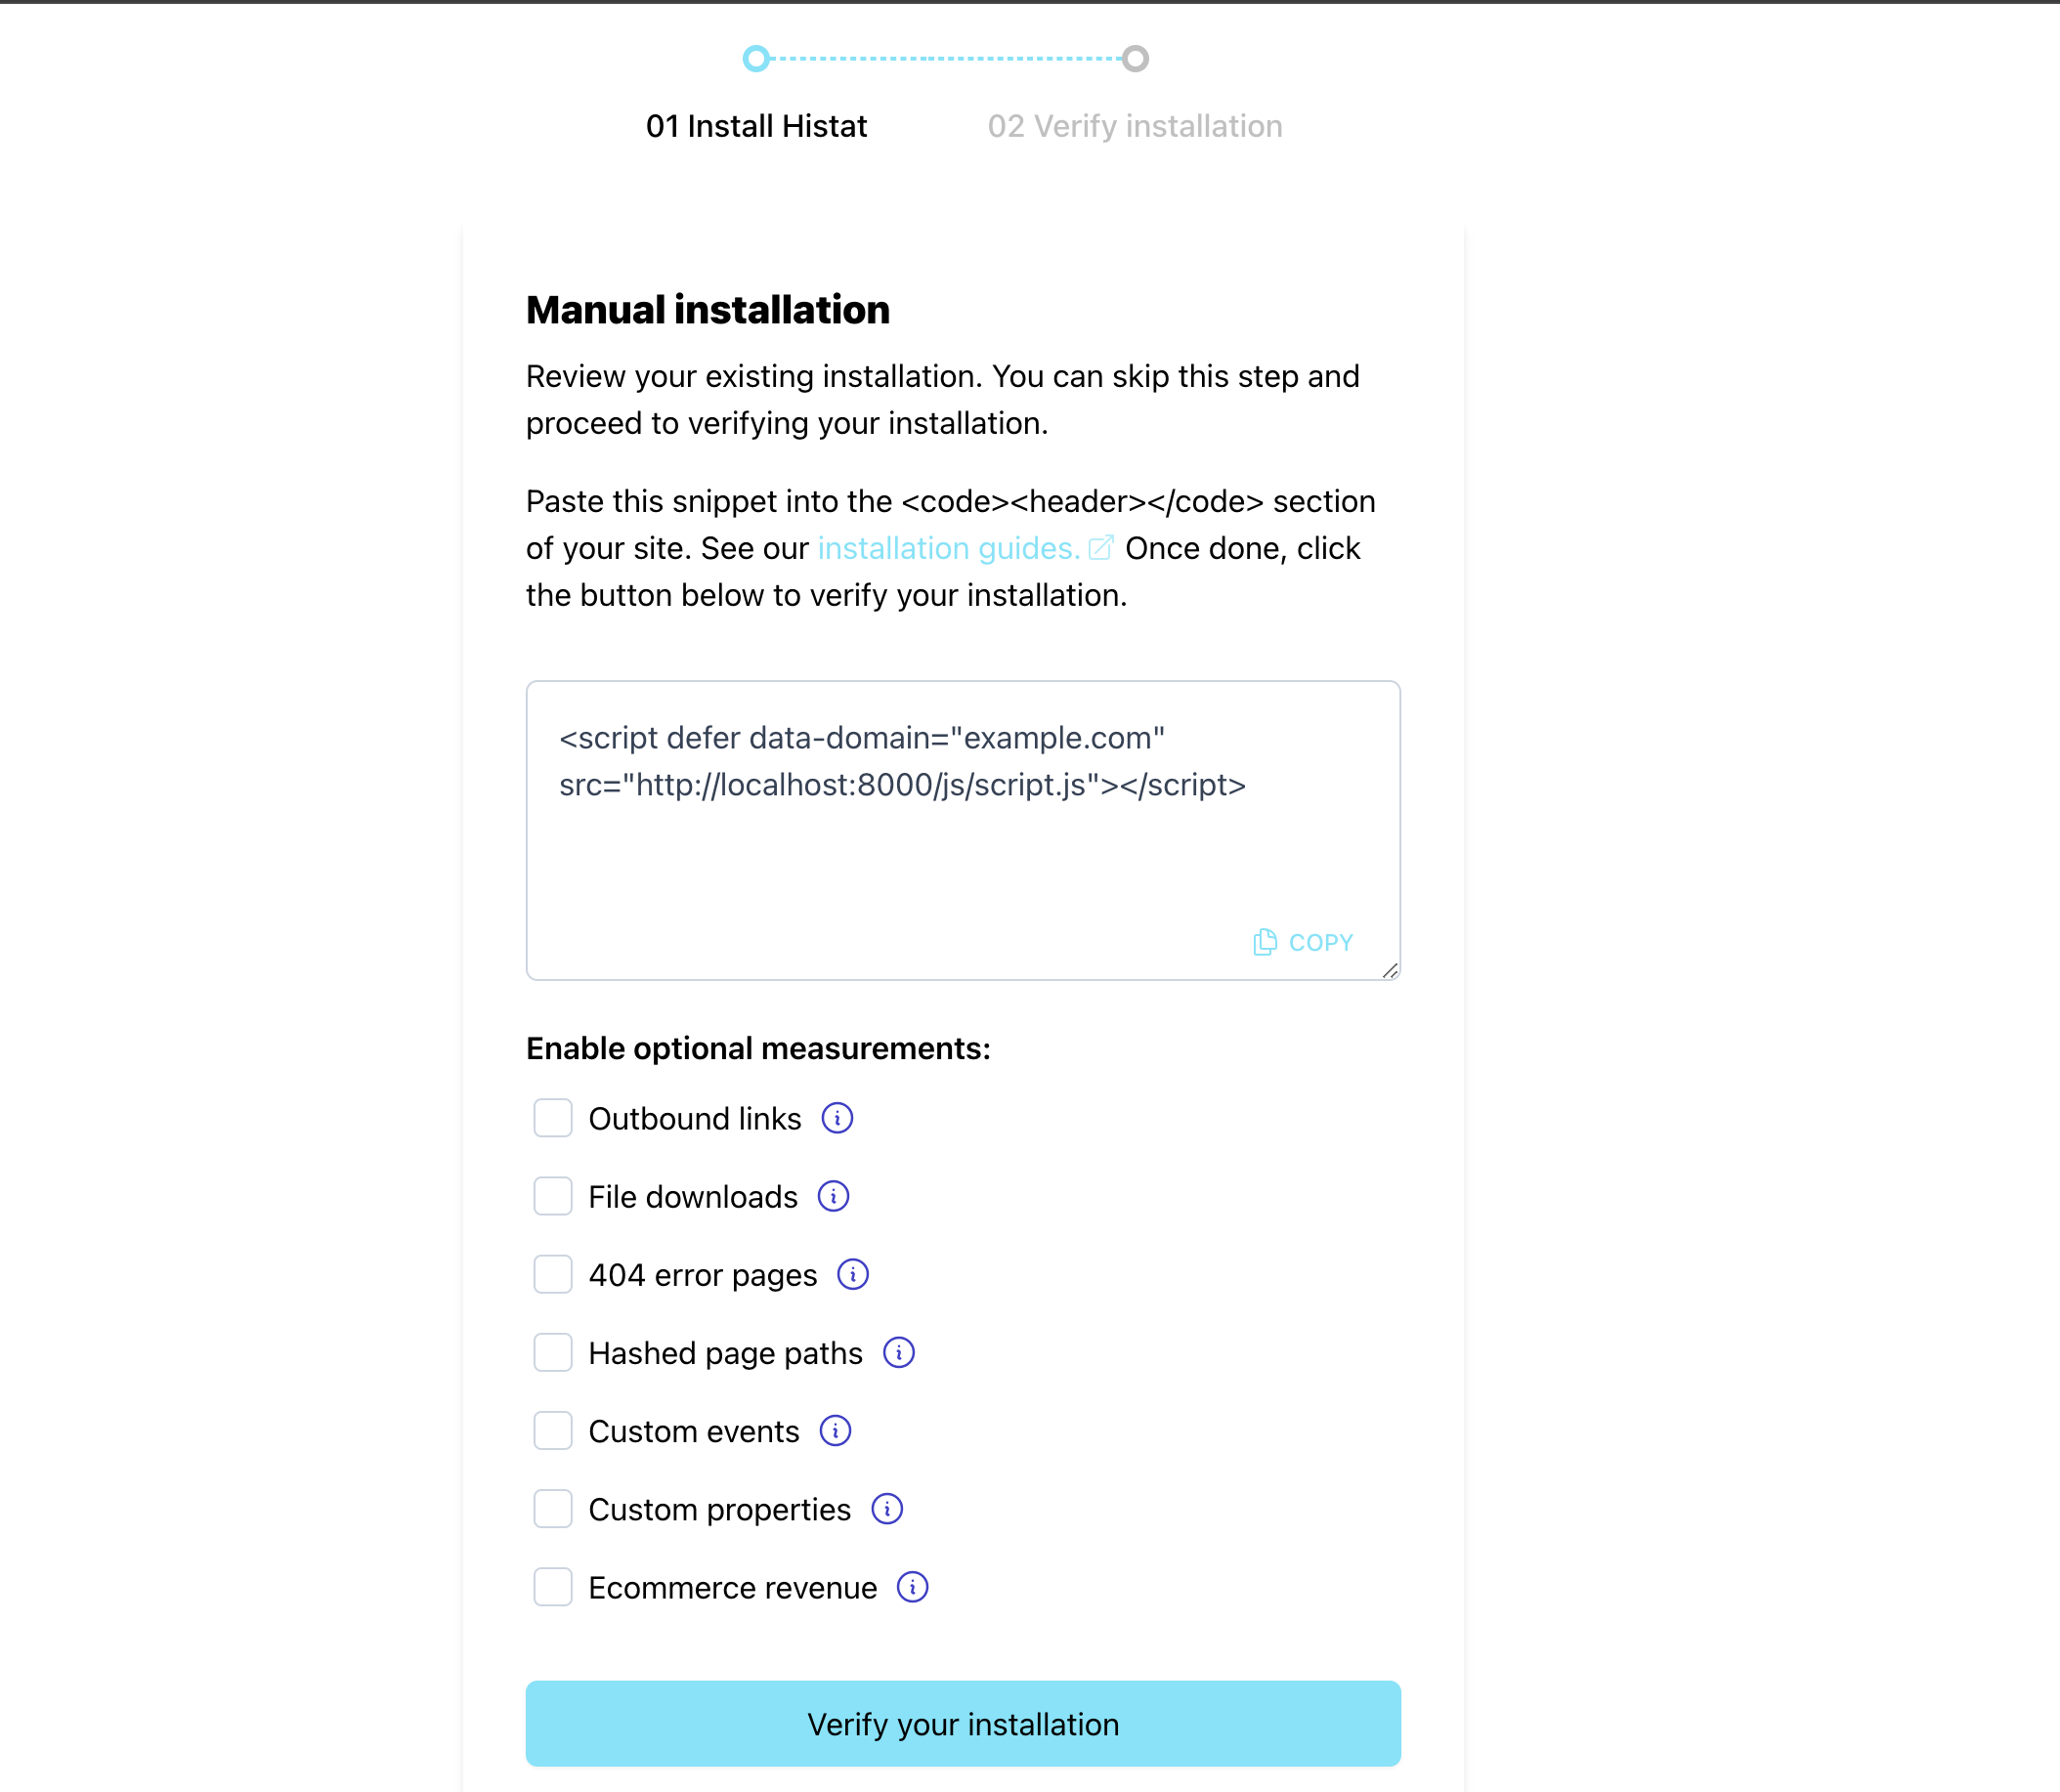Enable the Custom events checkbox
Screen dimensions: 2060x1792
(550, 1431)
